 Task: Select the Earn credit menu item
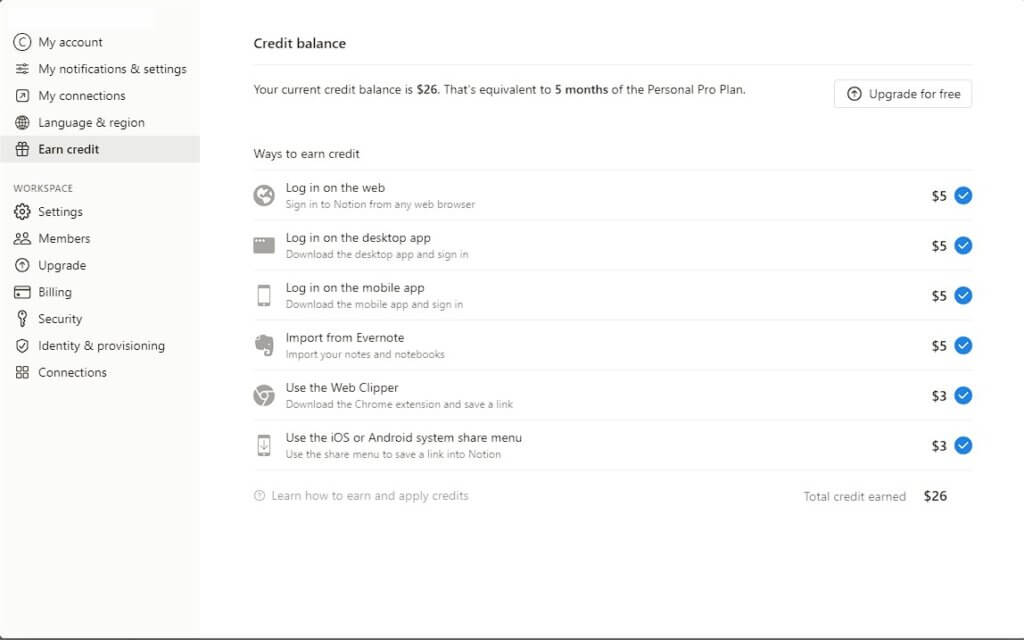tap(100, 149)
